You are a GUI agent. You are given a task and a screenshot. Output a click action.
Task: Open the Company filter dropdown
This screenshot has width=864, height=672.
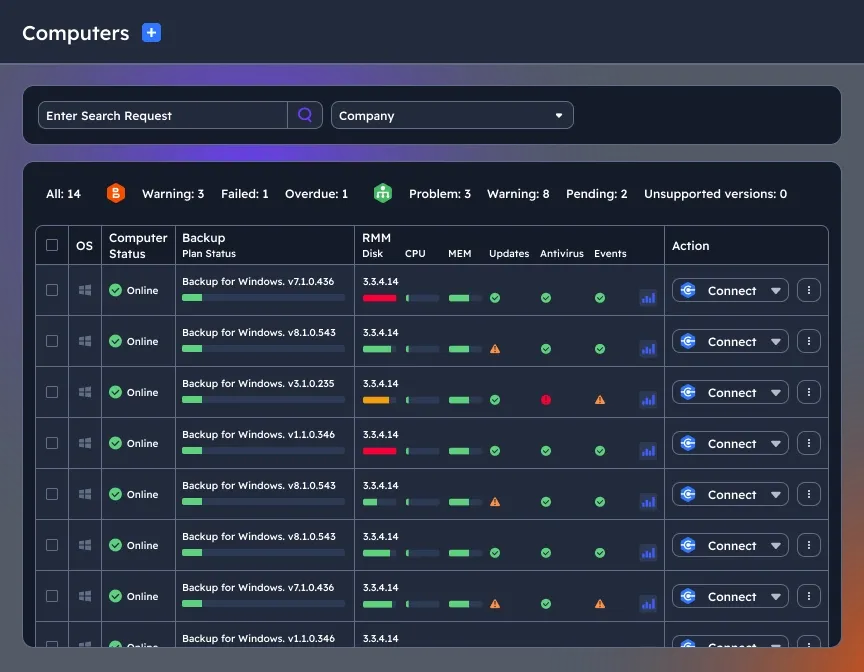452,115
